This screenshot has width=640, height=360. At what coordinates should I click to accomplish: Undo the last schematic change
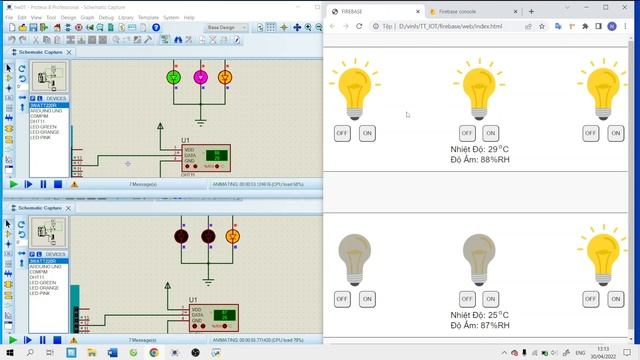(x=12, y=40)
